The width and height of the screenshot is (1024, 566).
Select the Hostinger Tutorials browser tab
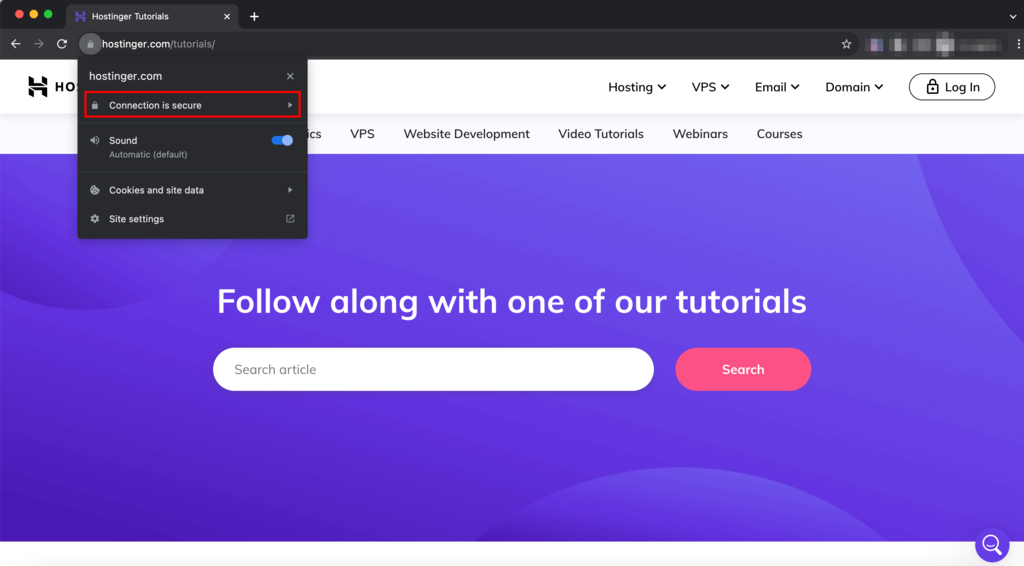(x=152, y=16)
